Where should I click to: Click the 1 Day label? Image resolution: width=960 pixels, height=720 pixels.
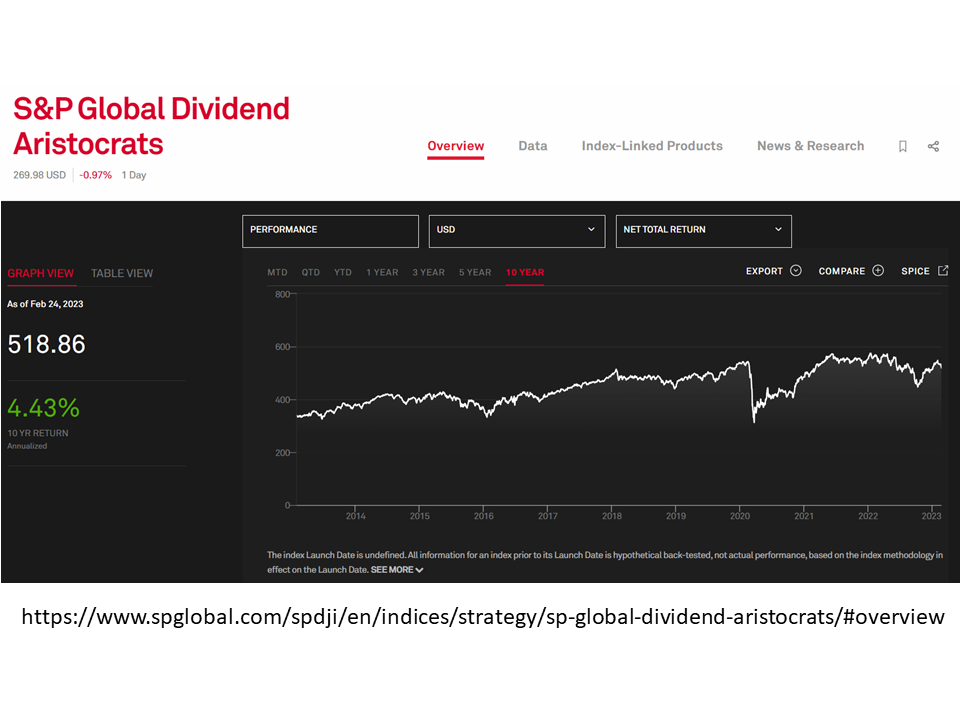pos(134,175)
